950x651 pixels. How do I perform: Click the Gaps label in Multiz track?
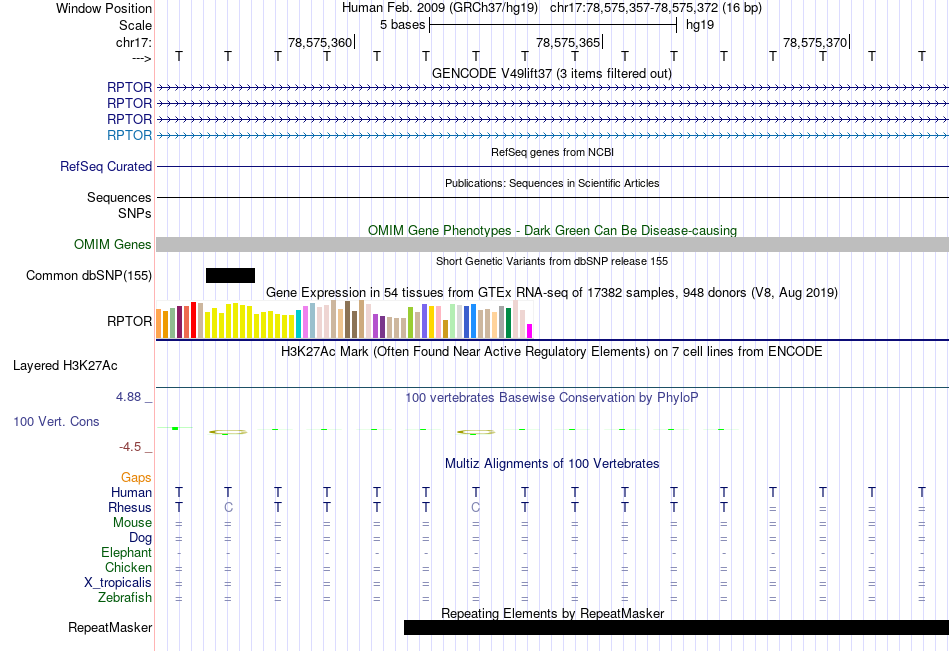pyautogui.click(x=136, y=478)
